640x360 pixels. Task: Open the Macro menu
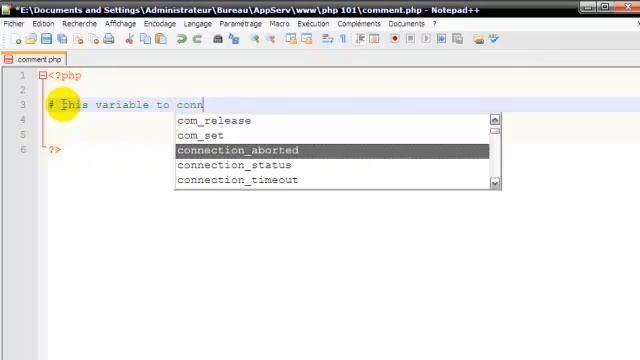(279, 24)
